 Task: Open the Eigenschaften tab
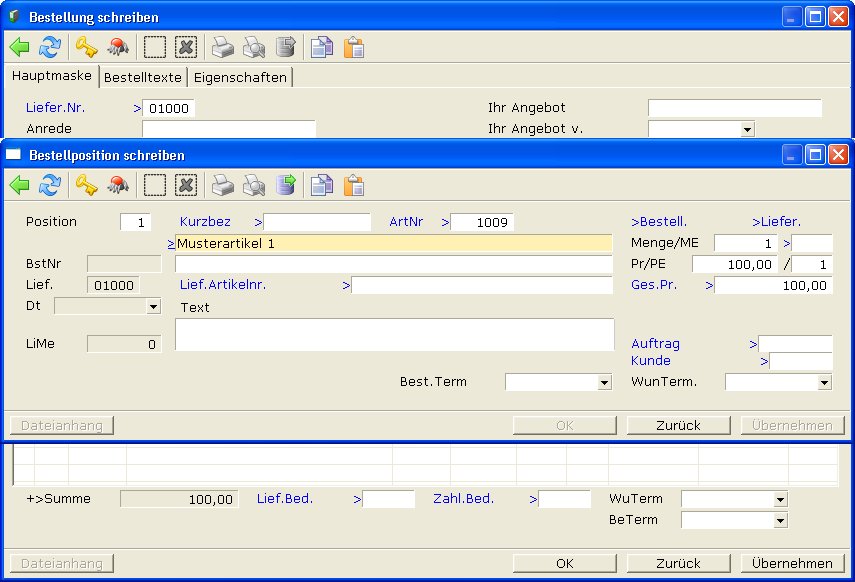click(240, 77)
